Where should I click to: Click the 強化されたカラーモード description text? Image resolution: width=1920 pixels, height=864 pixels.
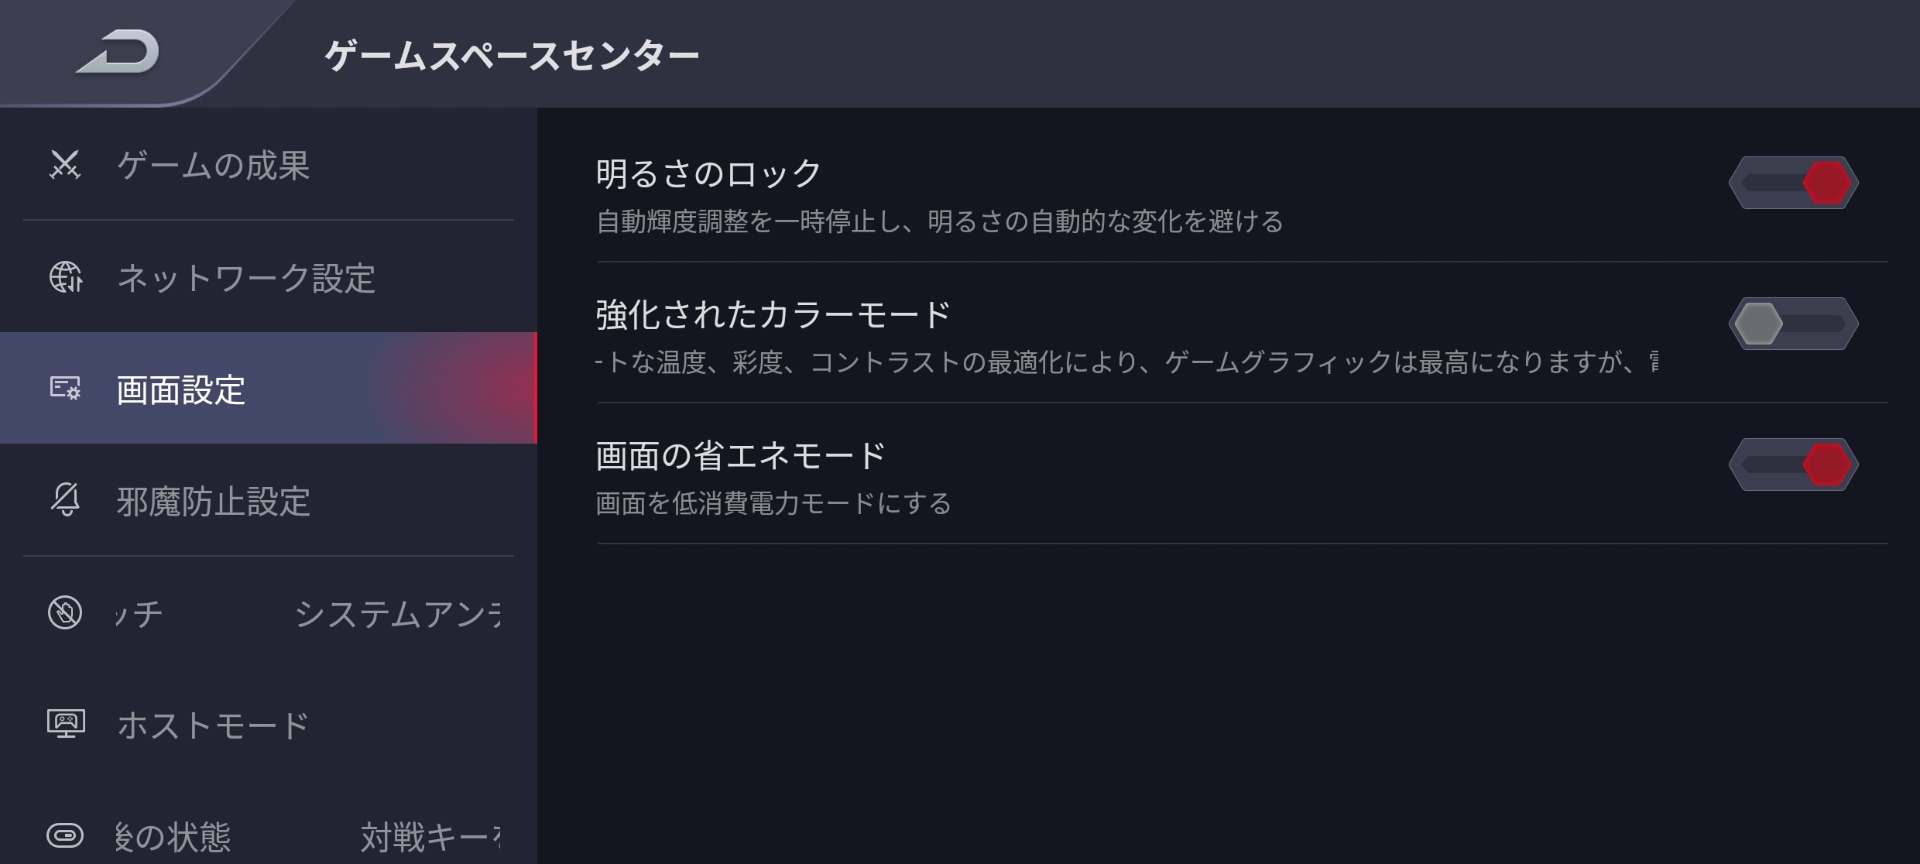click(1126, 362)
